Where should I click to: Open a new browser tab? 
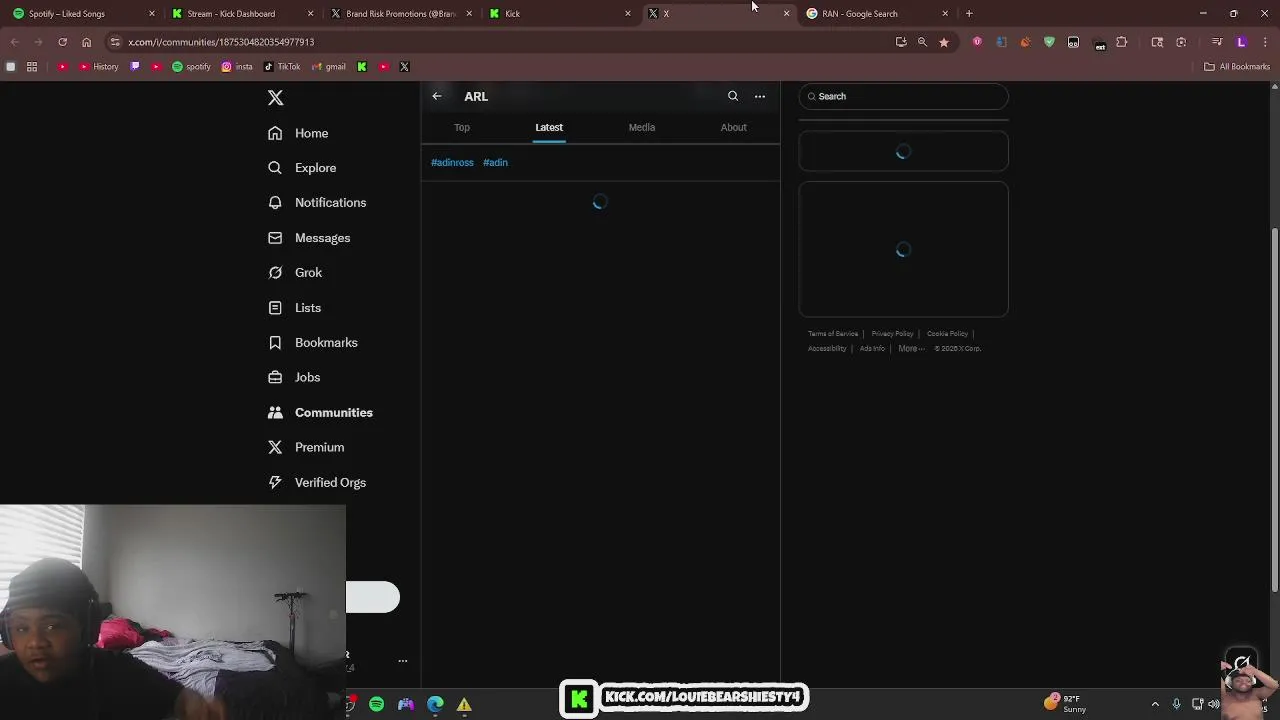coord(969,14)
